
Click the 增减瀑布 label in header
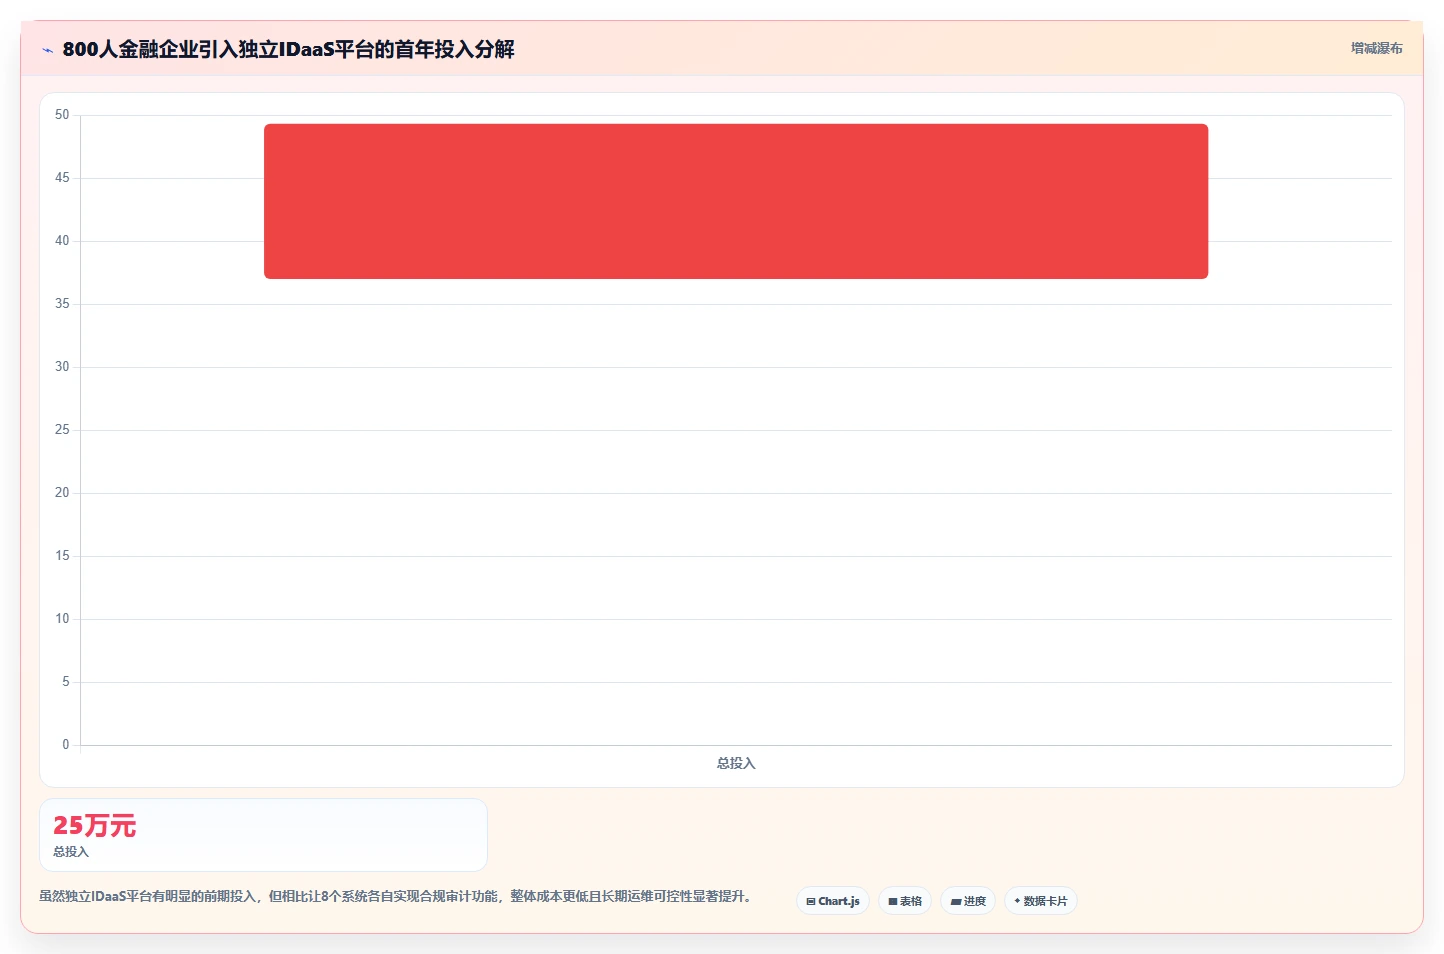pyautogui.click(x=1377, y=48)
